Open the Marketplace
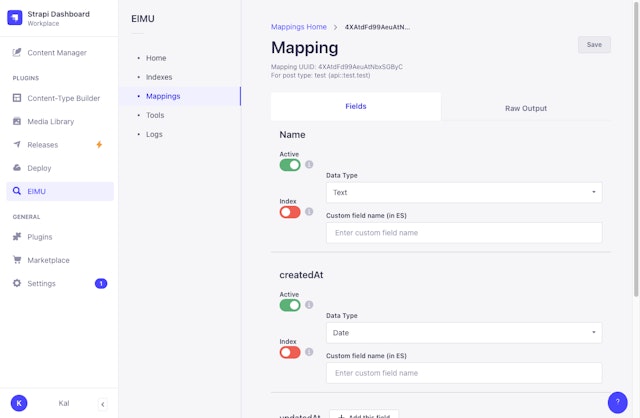The height and width of the screenshot is (418, 640). click(48, 260)
